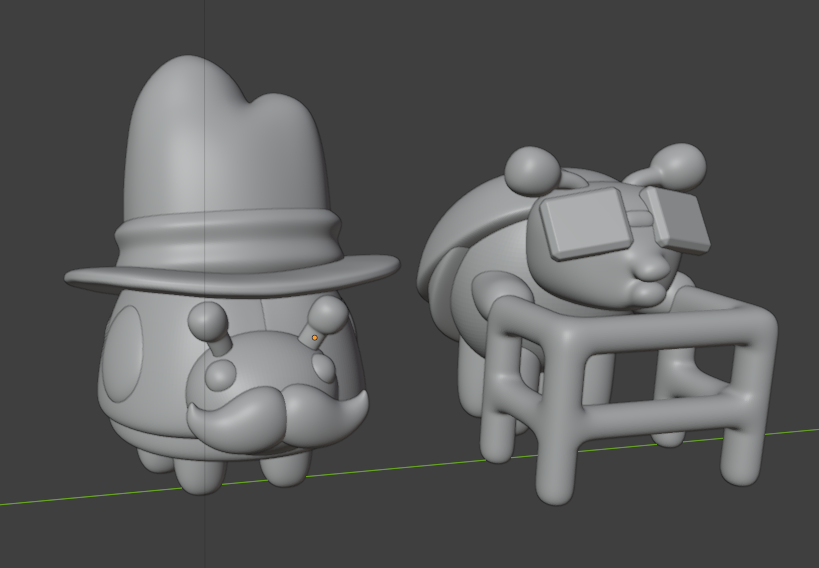Select the square glasses on right character

(x=624, y=222)
